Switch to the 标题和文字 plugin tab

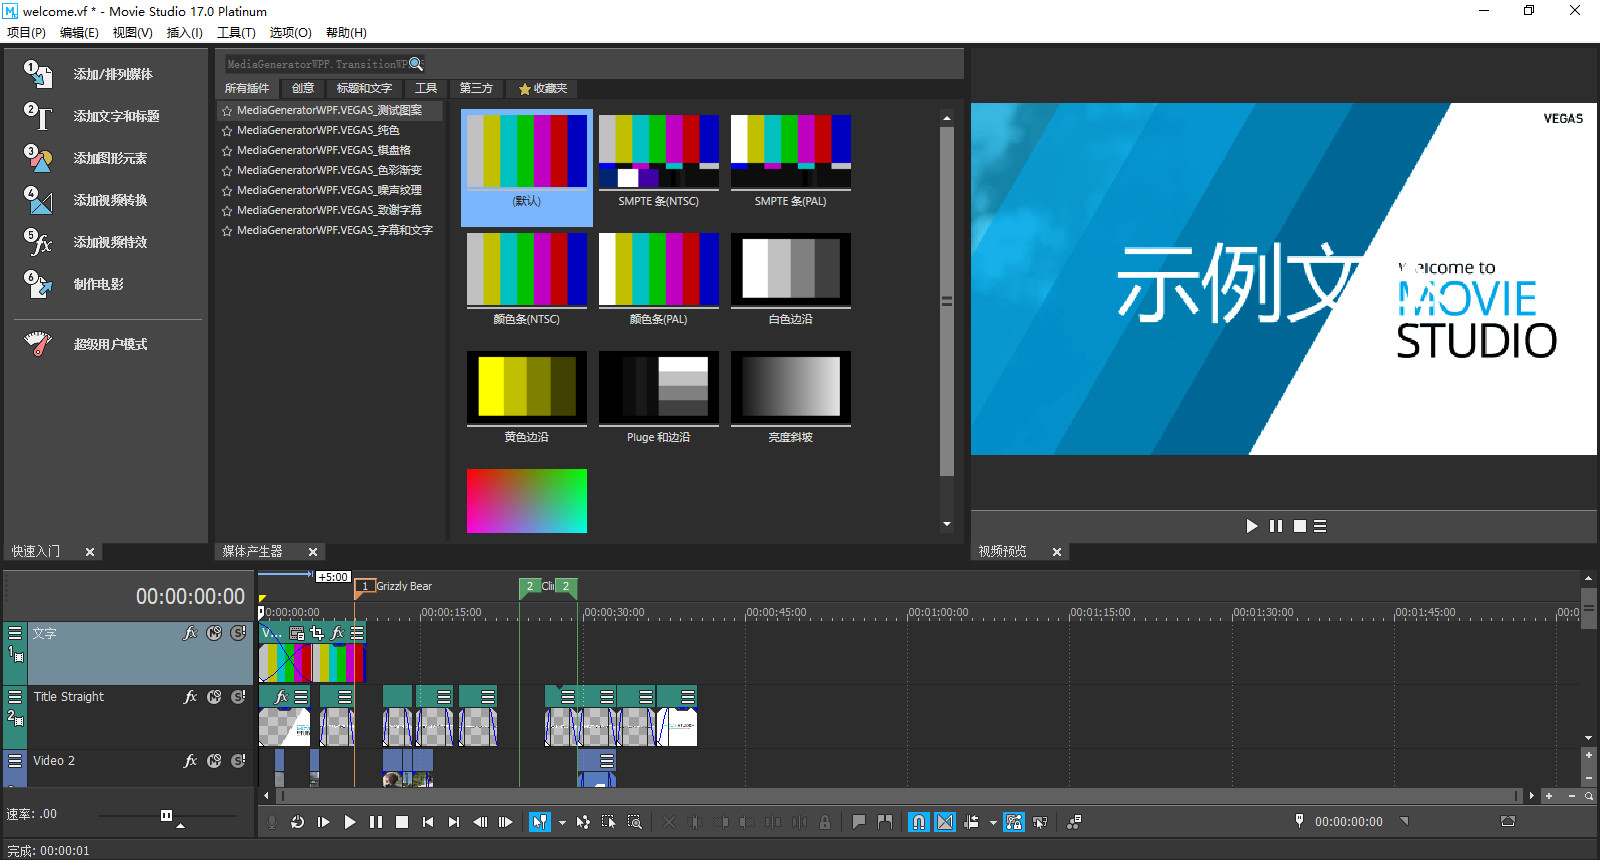click(364, 89)
